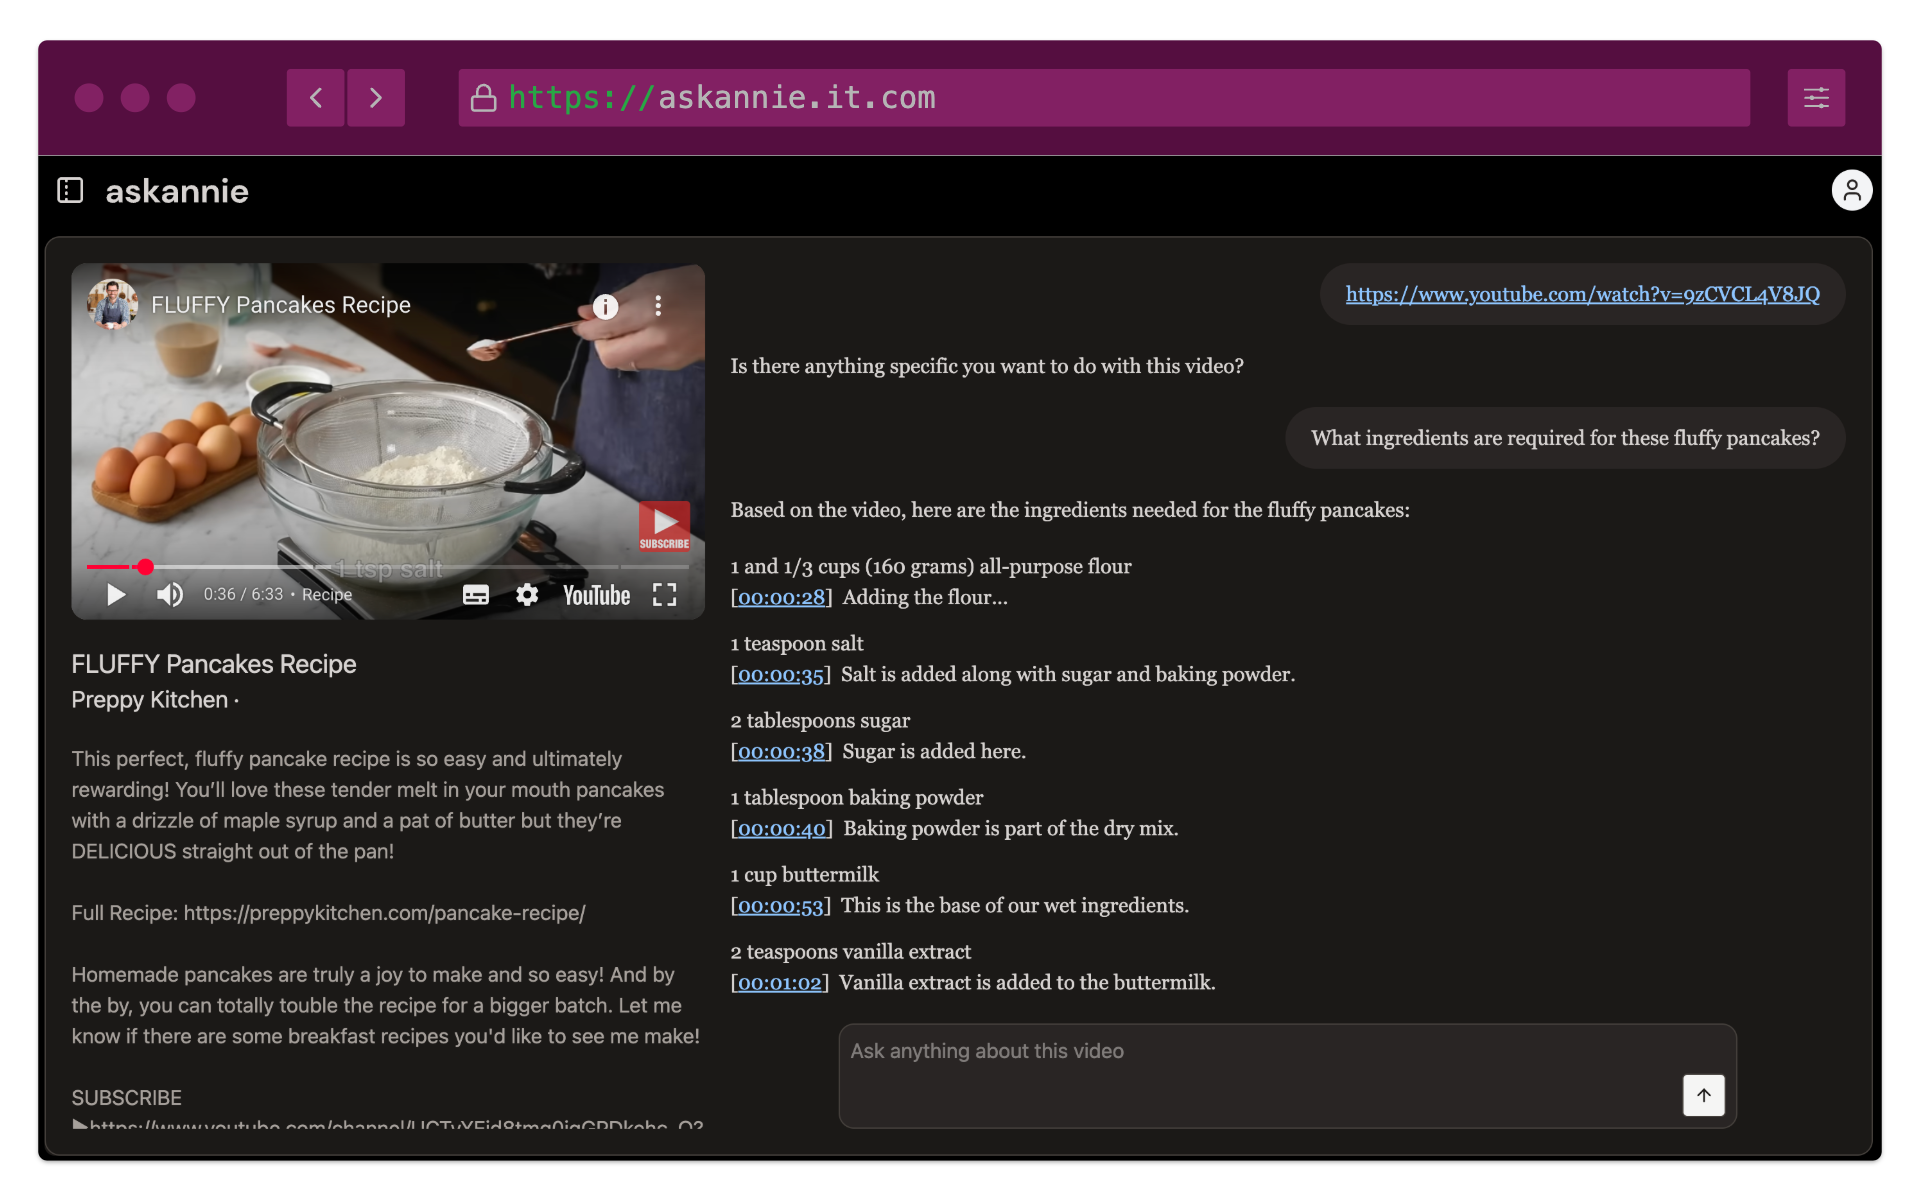Click the askannie logo text
The image size is (1920, 1200).
click(177, 191)
